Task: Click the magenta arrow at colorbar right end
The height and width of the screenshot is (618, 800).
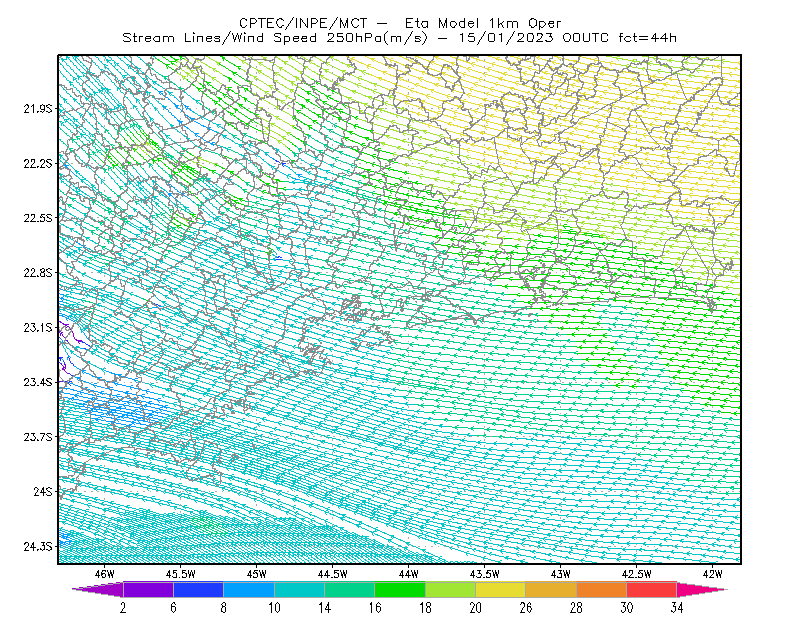Action: (x=701, y=589)
